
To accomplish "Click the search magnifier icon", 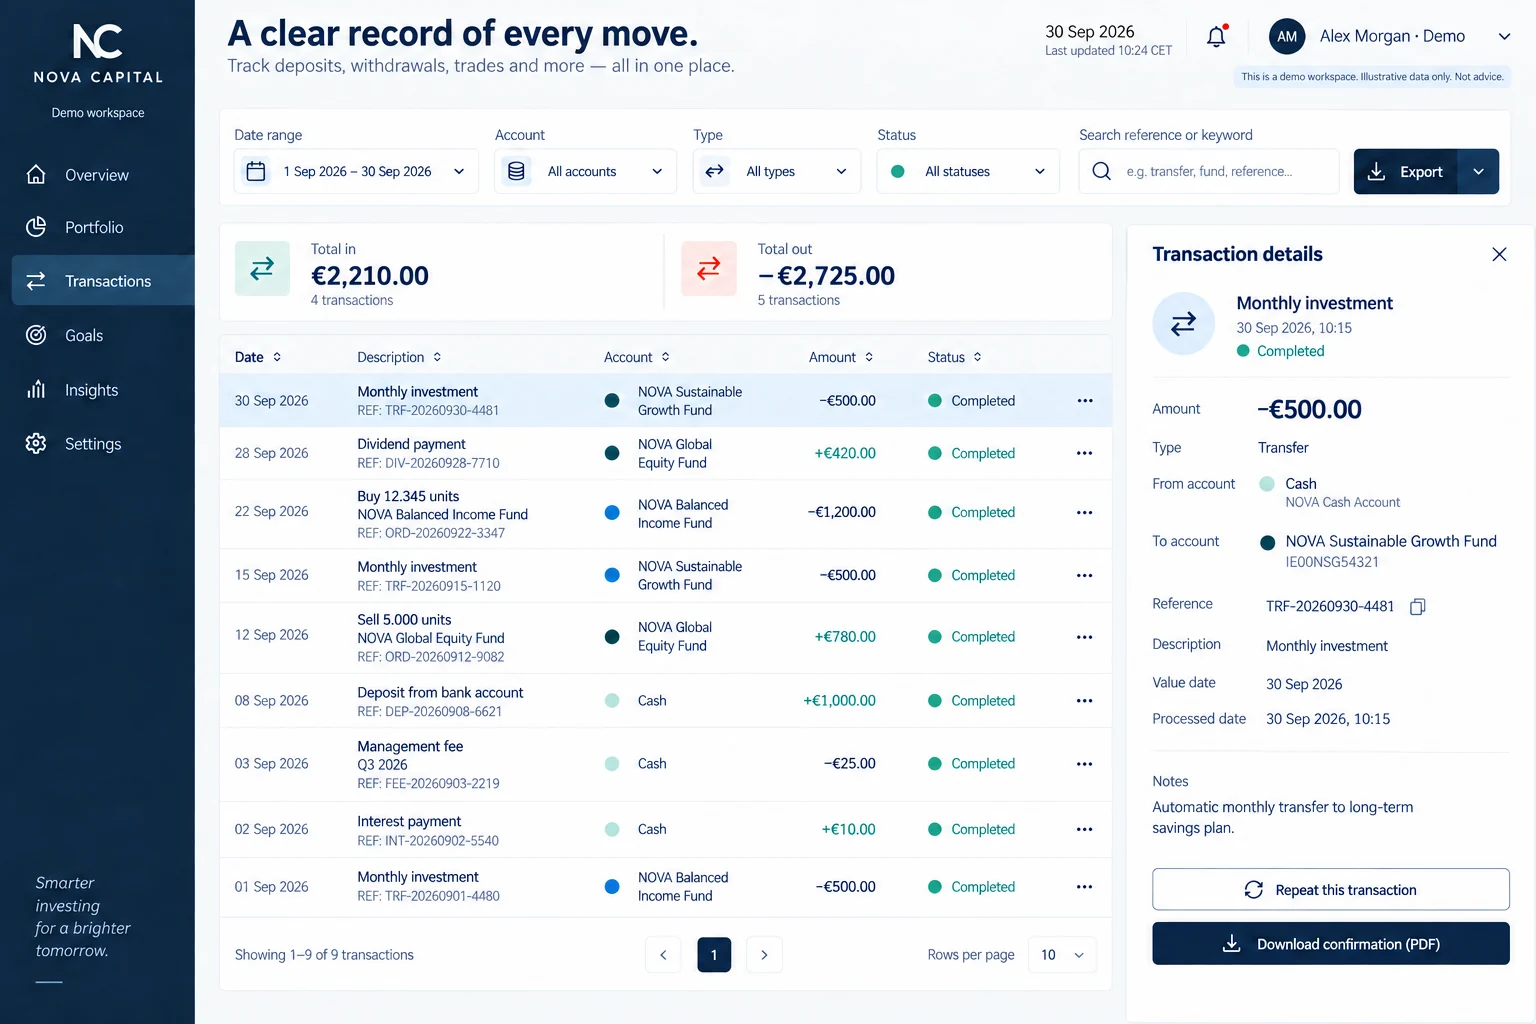I will [1101, 171].
